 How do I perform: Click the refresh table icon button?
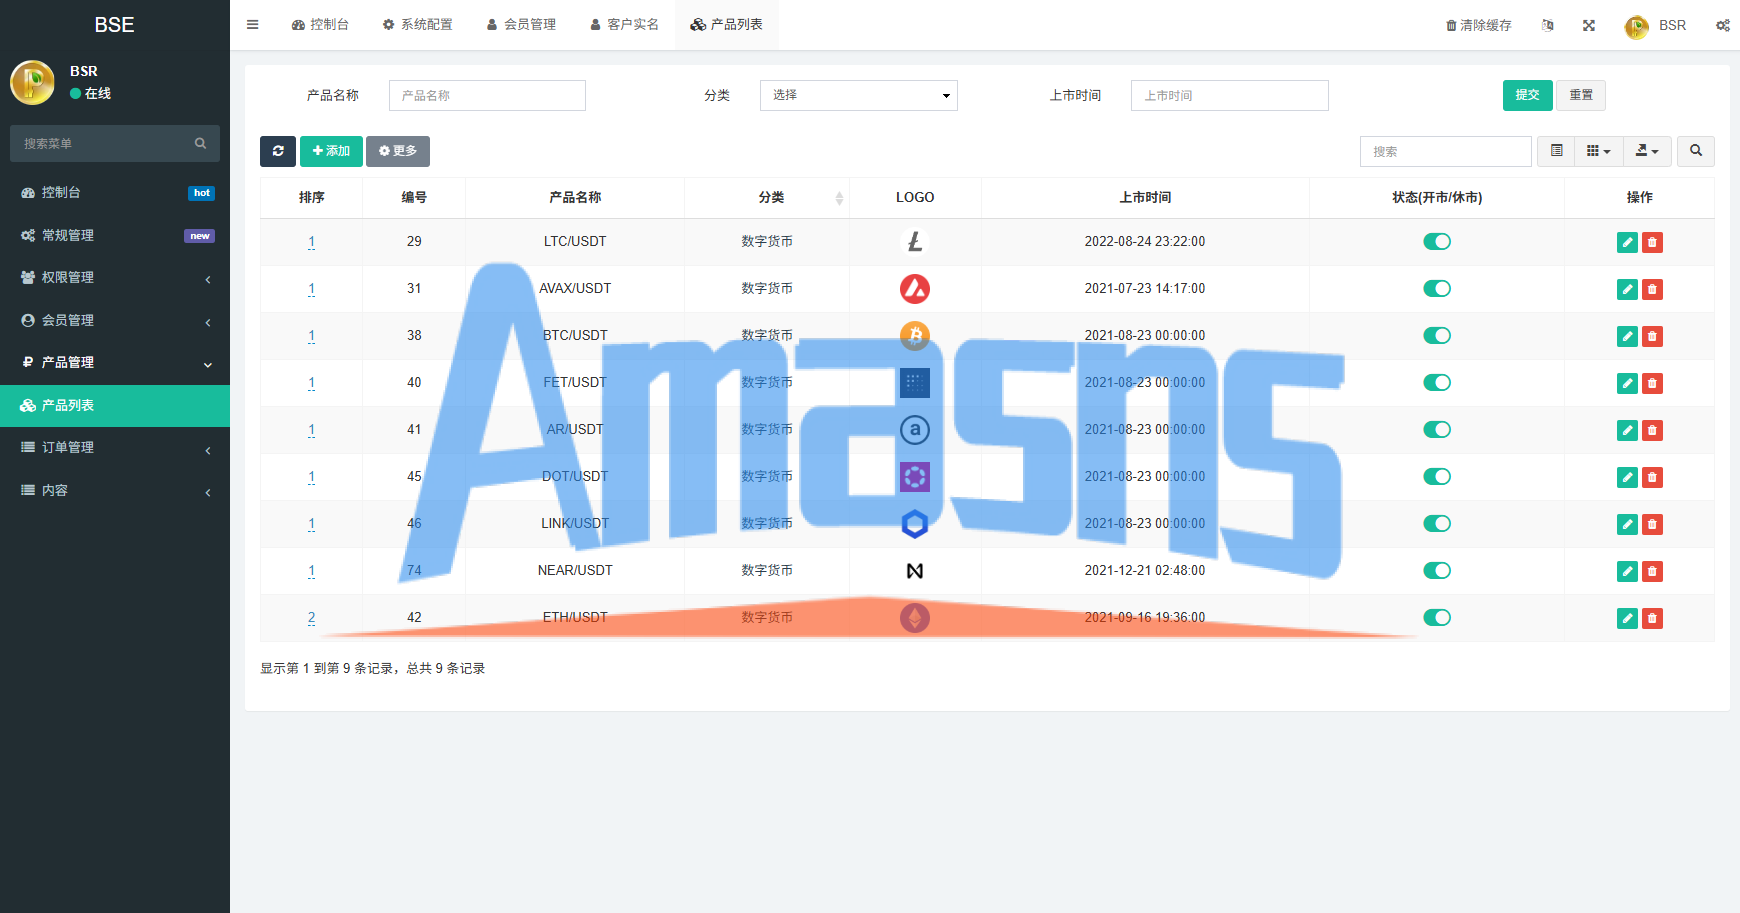pos(278,151)
